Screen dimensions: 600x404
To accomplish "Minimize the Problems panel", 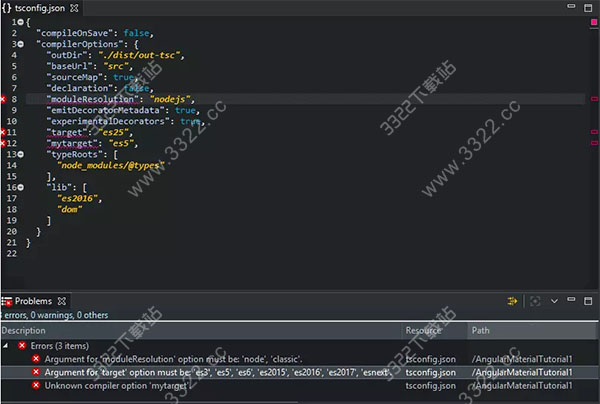I will [573, 300].
